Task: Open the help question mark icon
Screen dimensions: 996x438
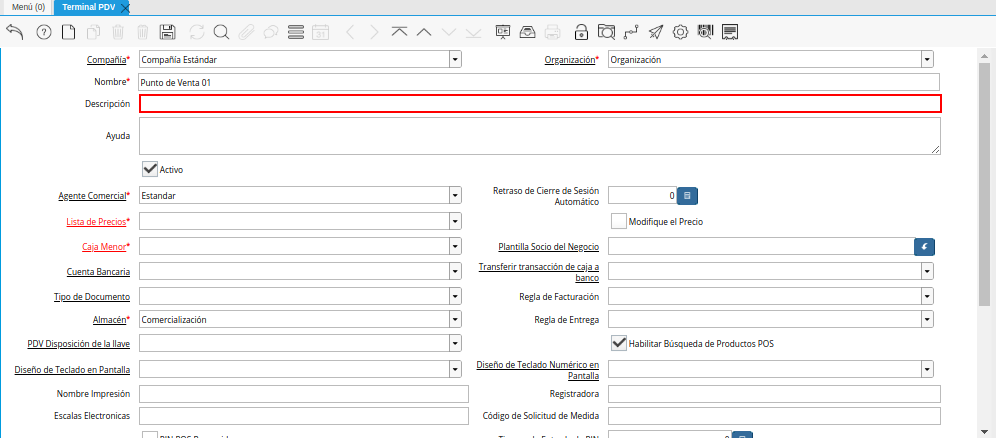Action: coord(43,32)
